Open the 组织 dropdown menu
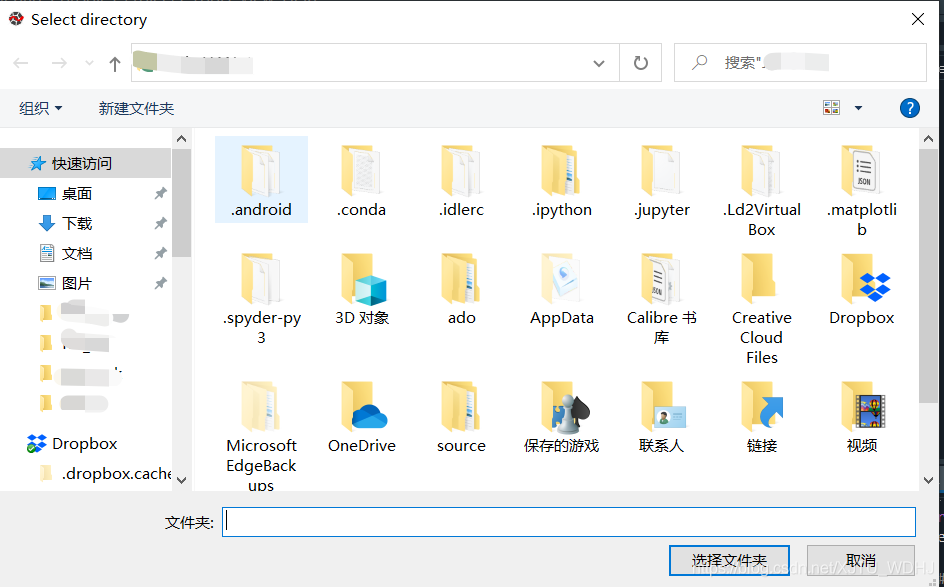The image size is (944, 587). 41,108
